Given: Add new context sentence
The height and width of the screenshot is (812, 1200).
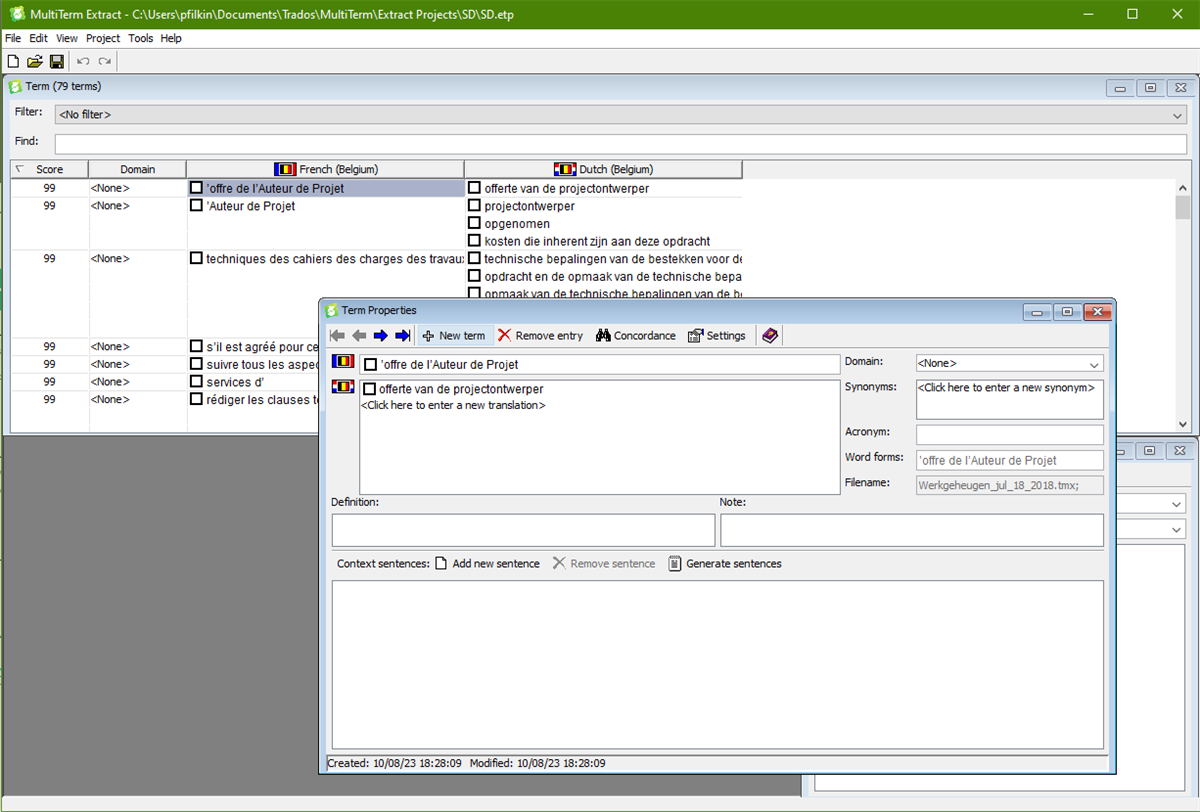Looking at the screenshot, I should point(487,563).
